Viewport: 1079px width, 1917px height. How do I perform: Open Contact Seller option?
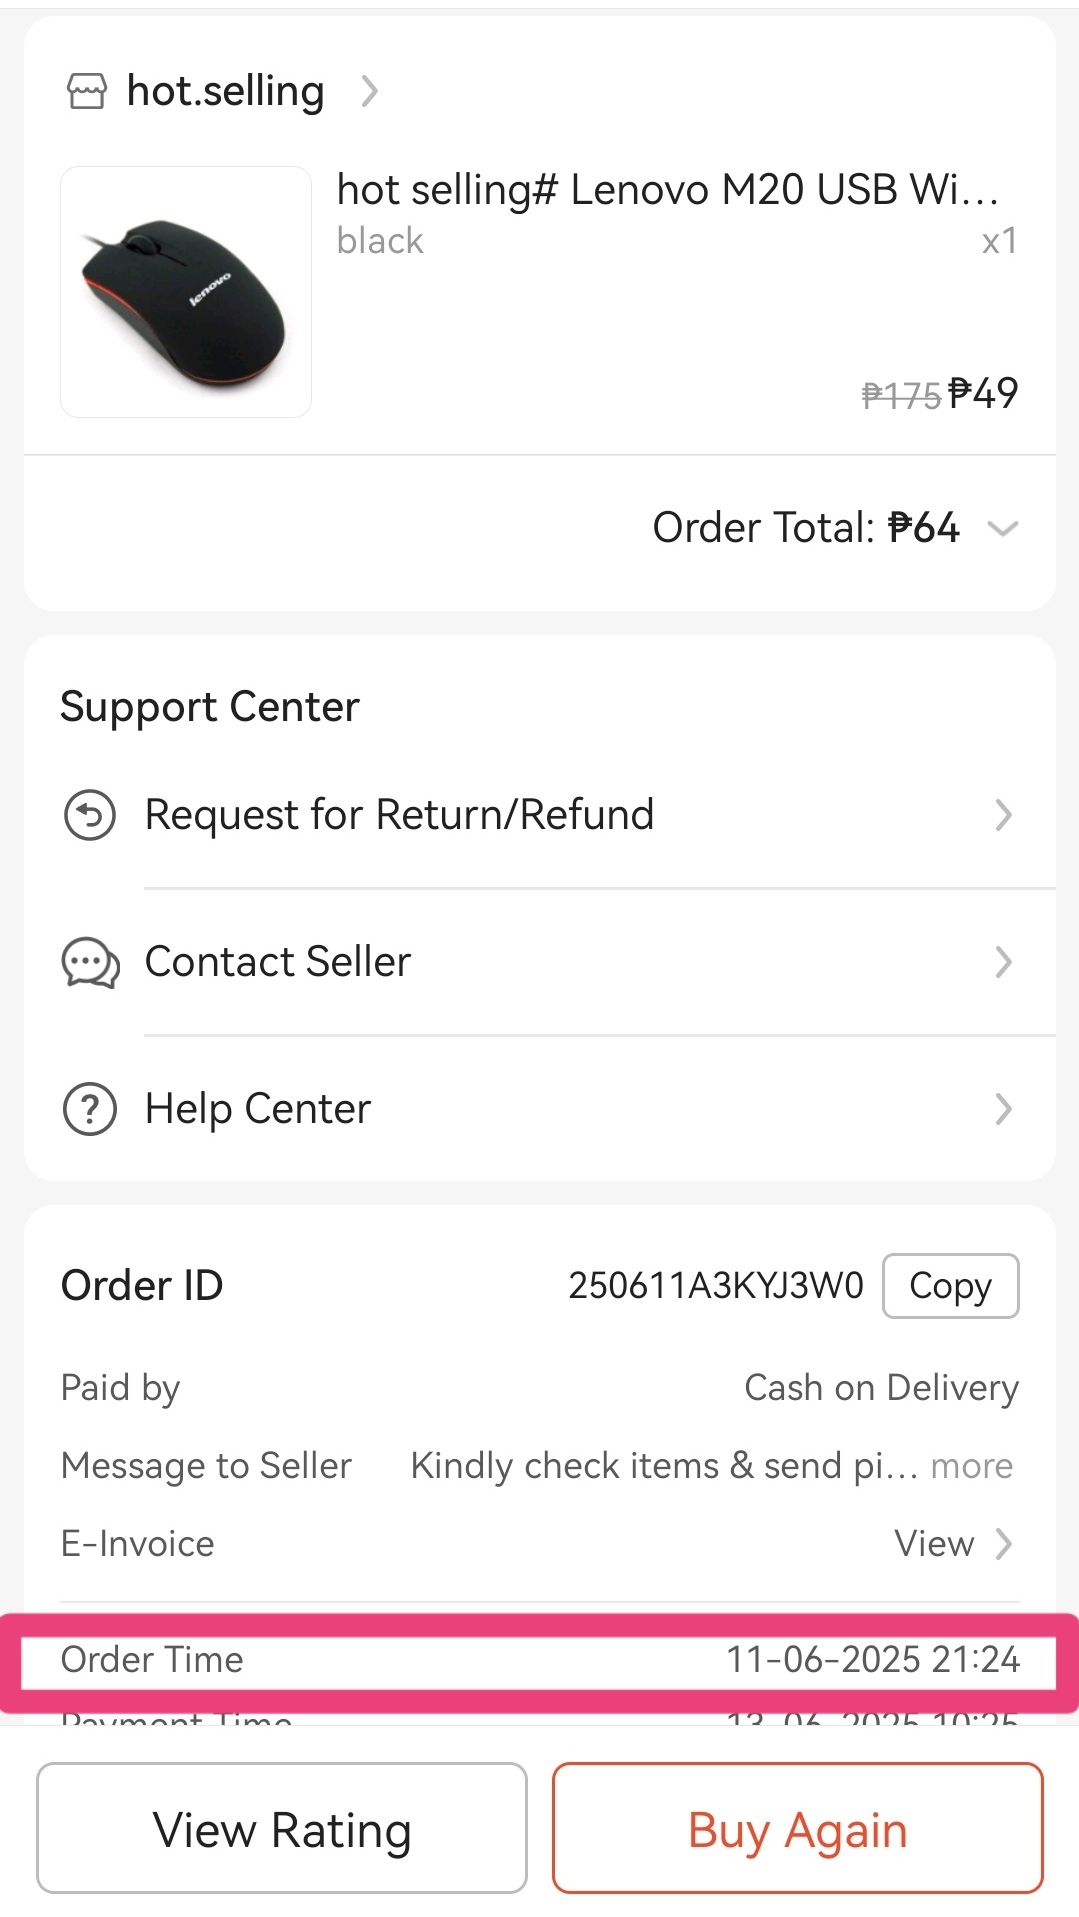pyautogui.click(x=540, y=962)
